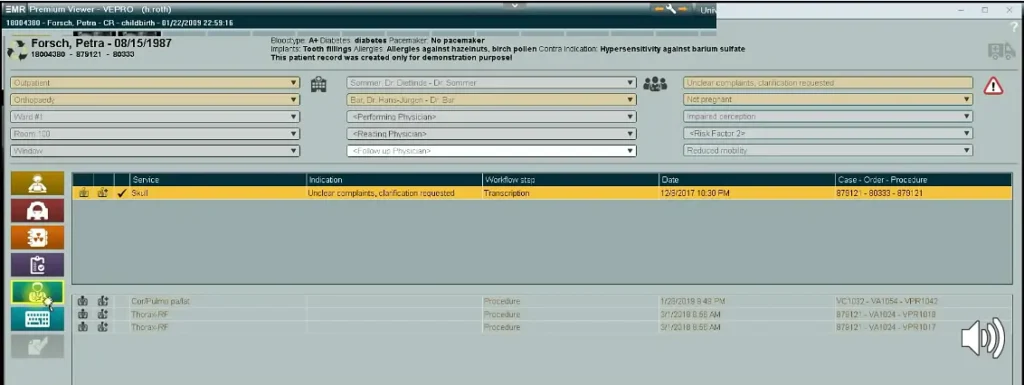This screenshot has width=1024, height=385.
Task: Click the group of people icon
Action: click(x=655, y=84)
